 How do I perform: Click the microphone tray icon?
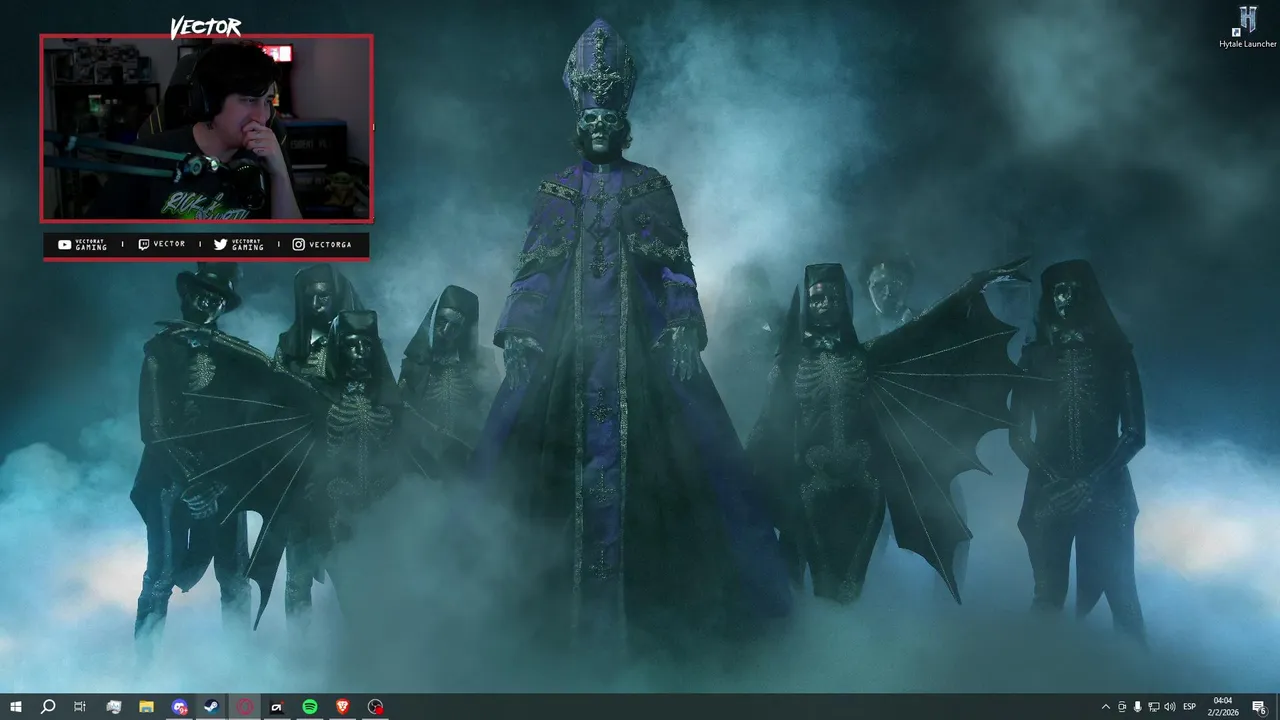pyautogui.click(x=1138, y=707)
